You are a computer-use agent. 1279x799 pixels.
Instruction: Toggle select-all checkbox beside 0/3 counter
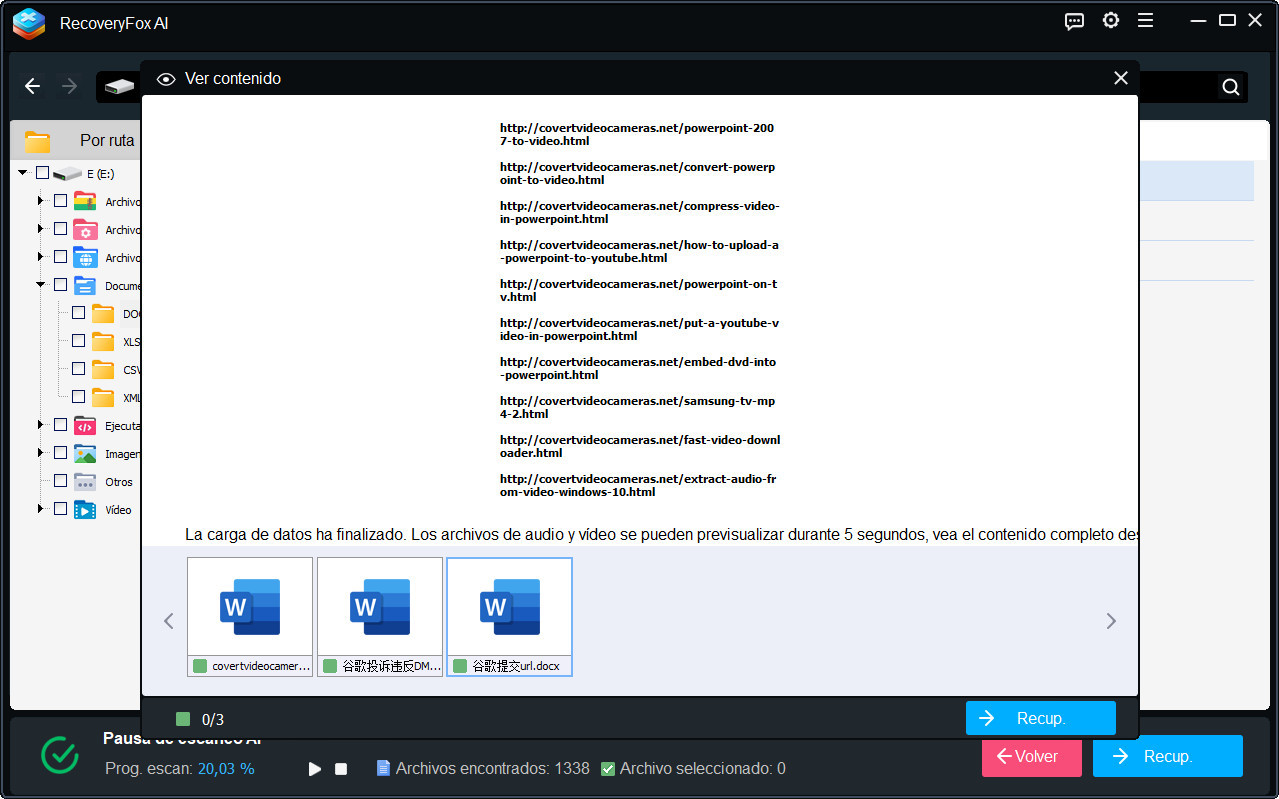click(182, 719)
